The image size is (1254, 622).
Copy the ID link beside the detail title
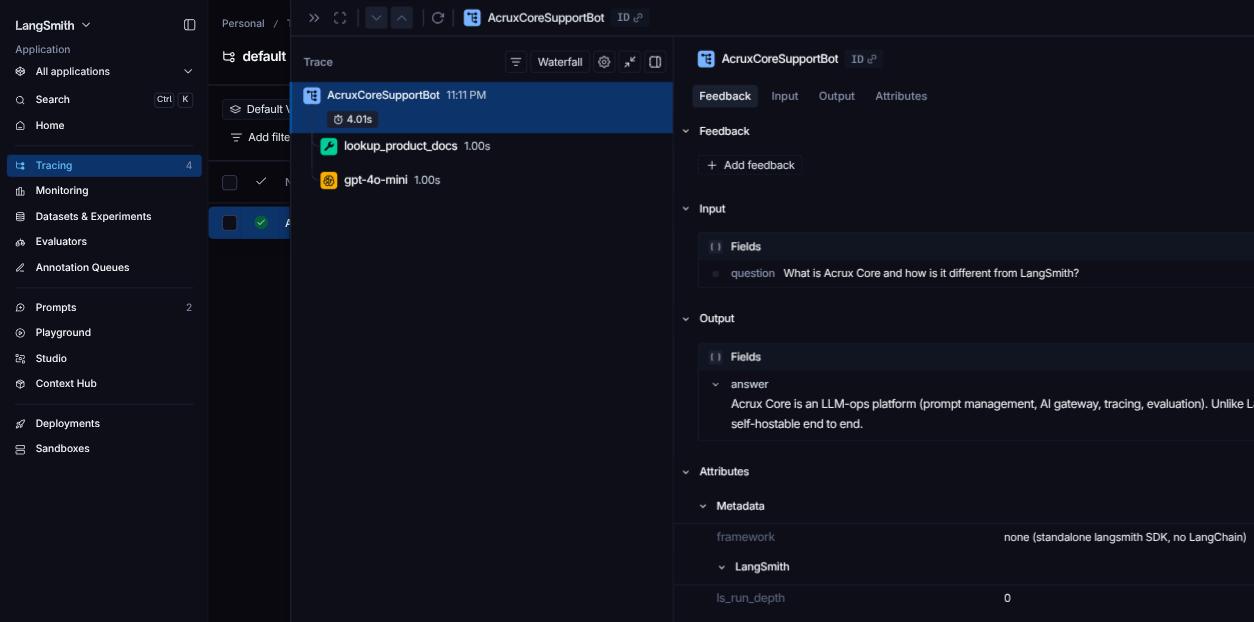(864, 59)
